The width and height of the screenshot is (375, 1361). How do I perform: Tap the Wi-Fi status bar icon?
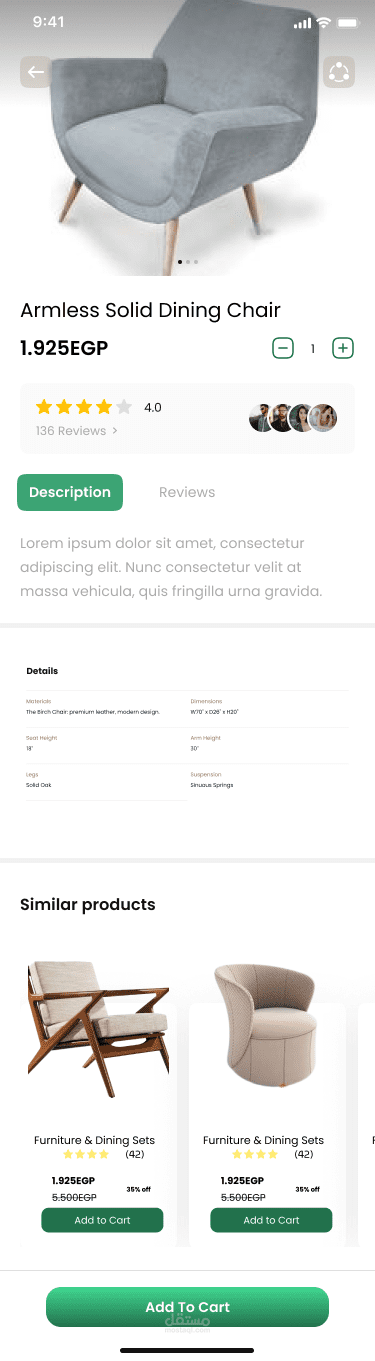323,23
